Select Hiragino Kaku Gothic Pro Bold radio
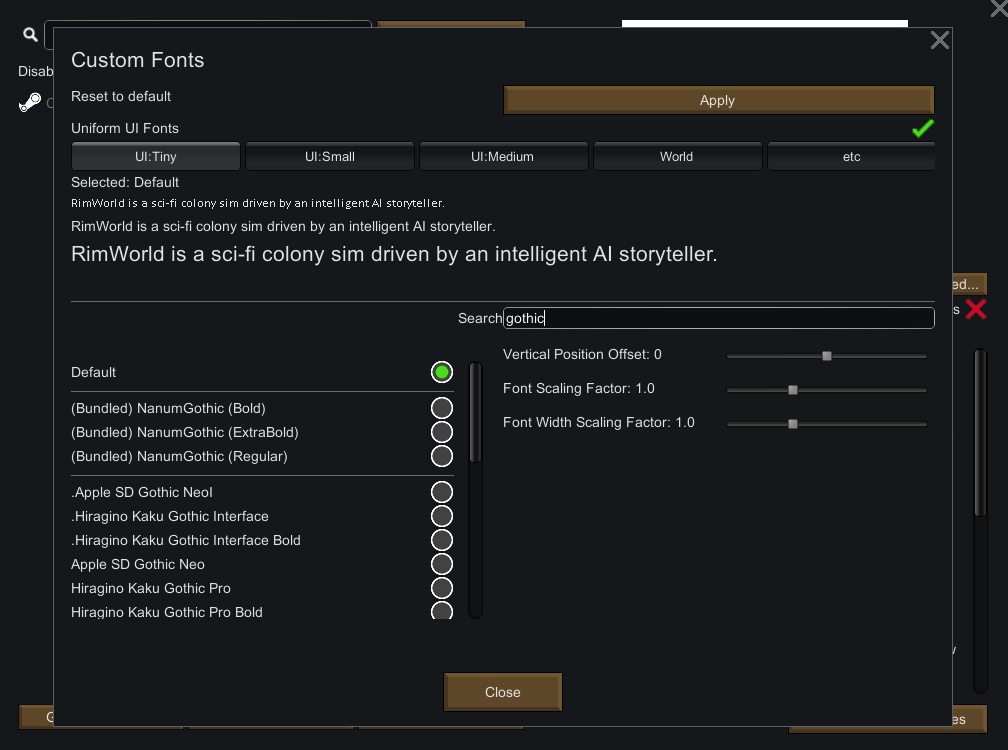1008x750 pixels. 442,611
